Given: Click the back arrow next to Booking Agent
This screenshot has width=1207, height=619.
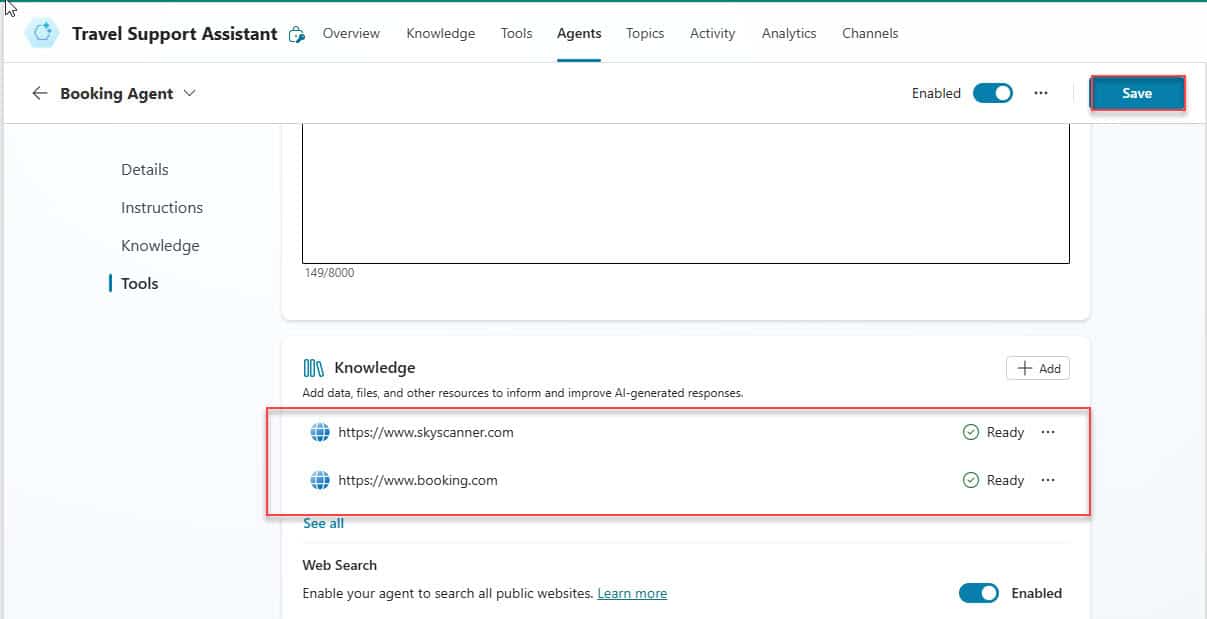Looking at the screenshot, I should click(40, 93).
